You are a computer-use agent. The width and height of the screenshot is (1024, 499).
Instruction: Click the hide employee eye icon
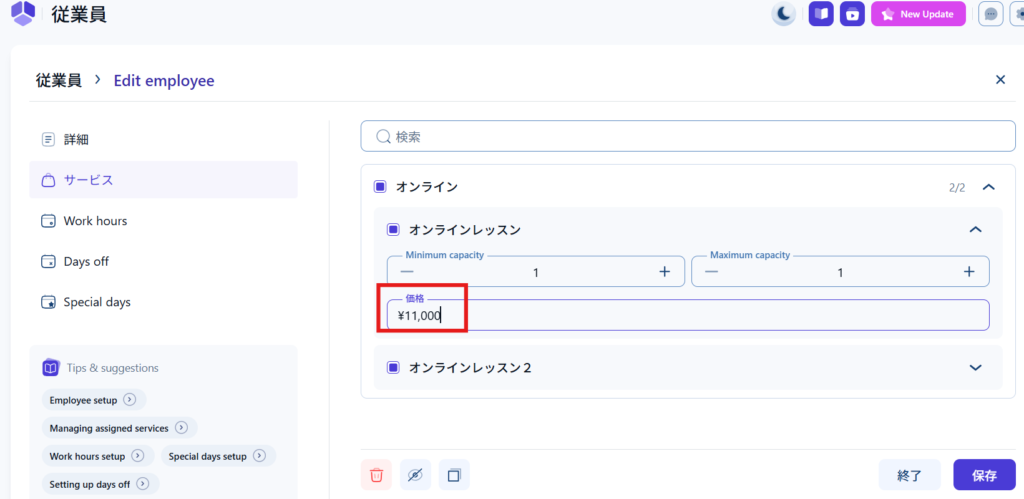click(415, 475)
